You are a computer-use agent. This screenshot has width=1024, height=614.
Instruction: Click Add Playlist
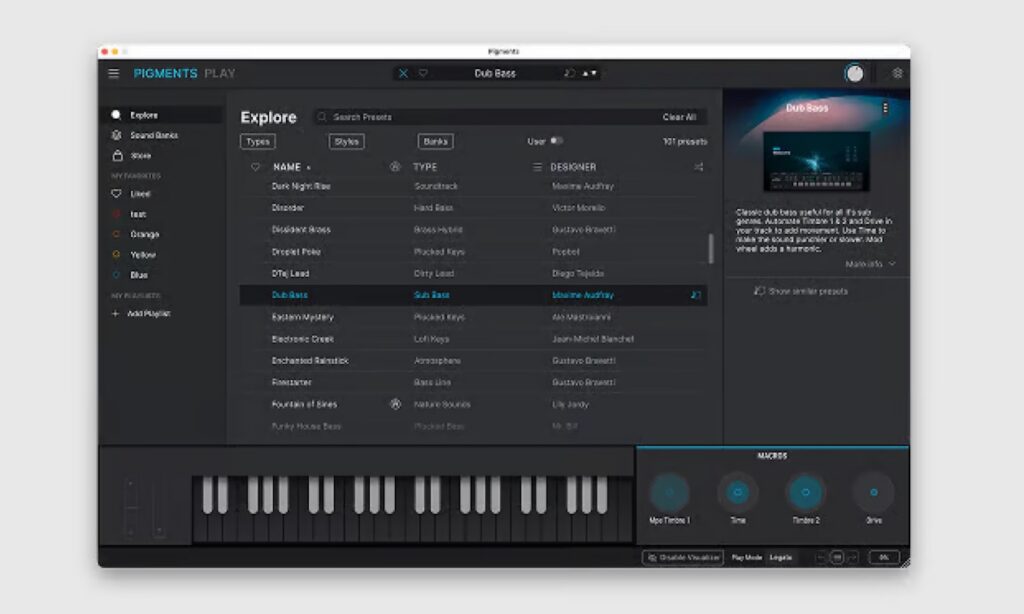(x=149, y=314)
